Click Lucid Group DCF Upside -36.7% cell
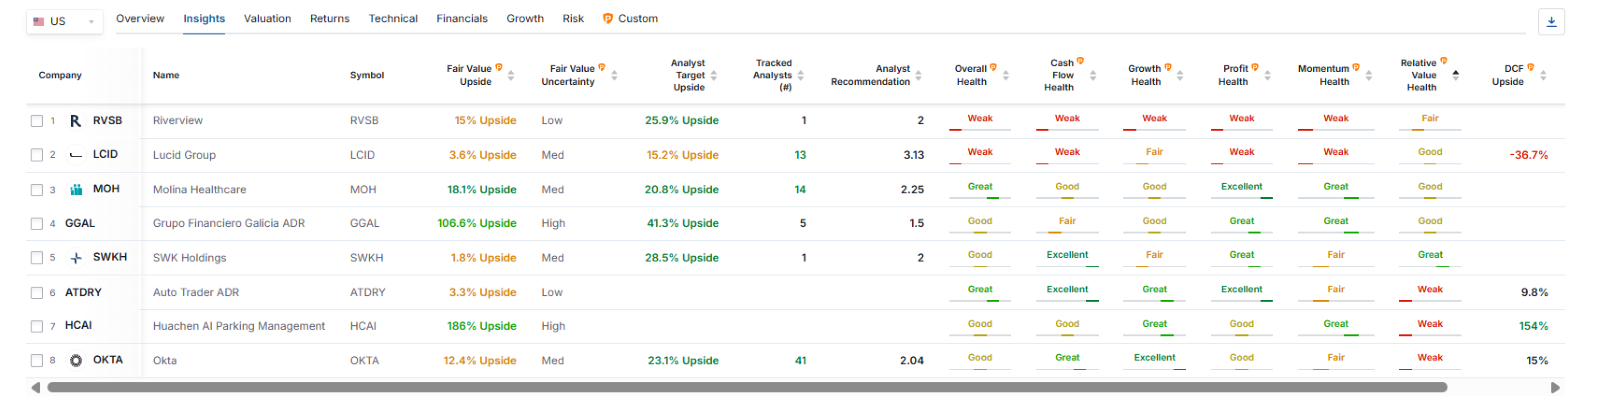This screenshot has height=400, width=1600. click(x=1529, y=155)
